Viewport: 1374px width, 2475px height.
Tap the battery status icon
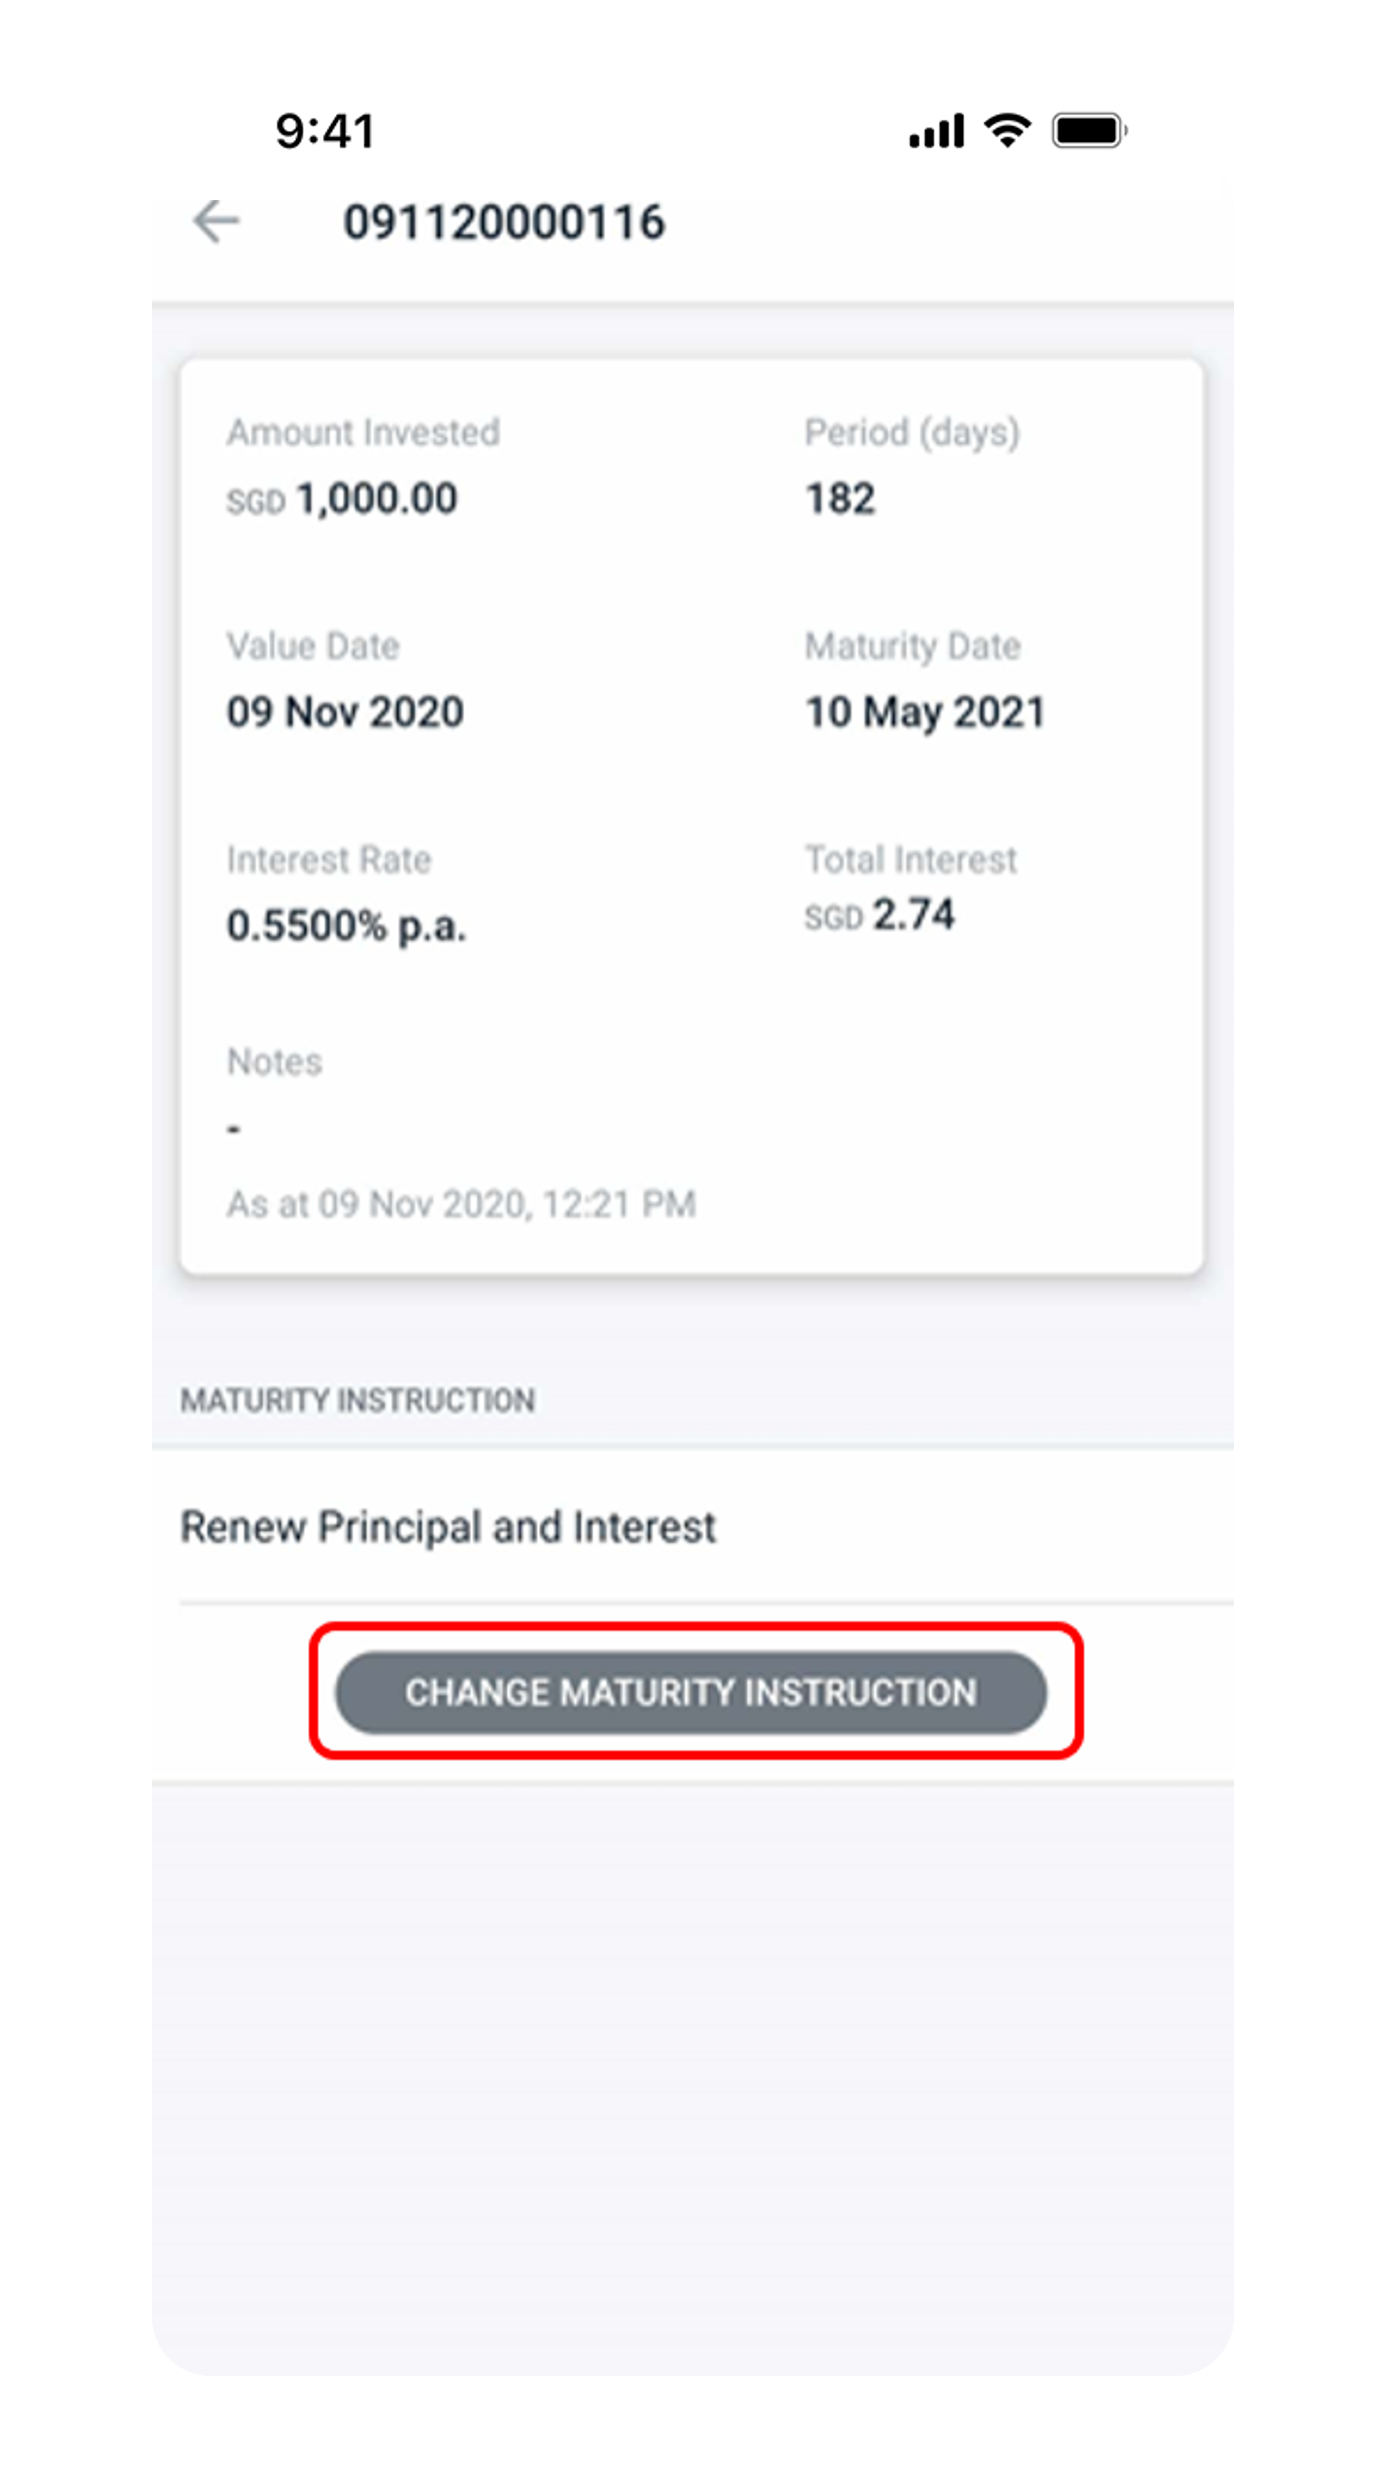[1090, 131]
